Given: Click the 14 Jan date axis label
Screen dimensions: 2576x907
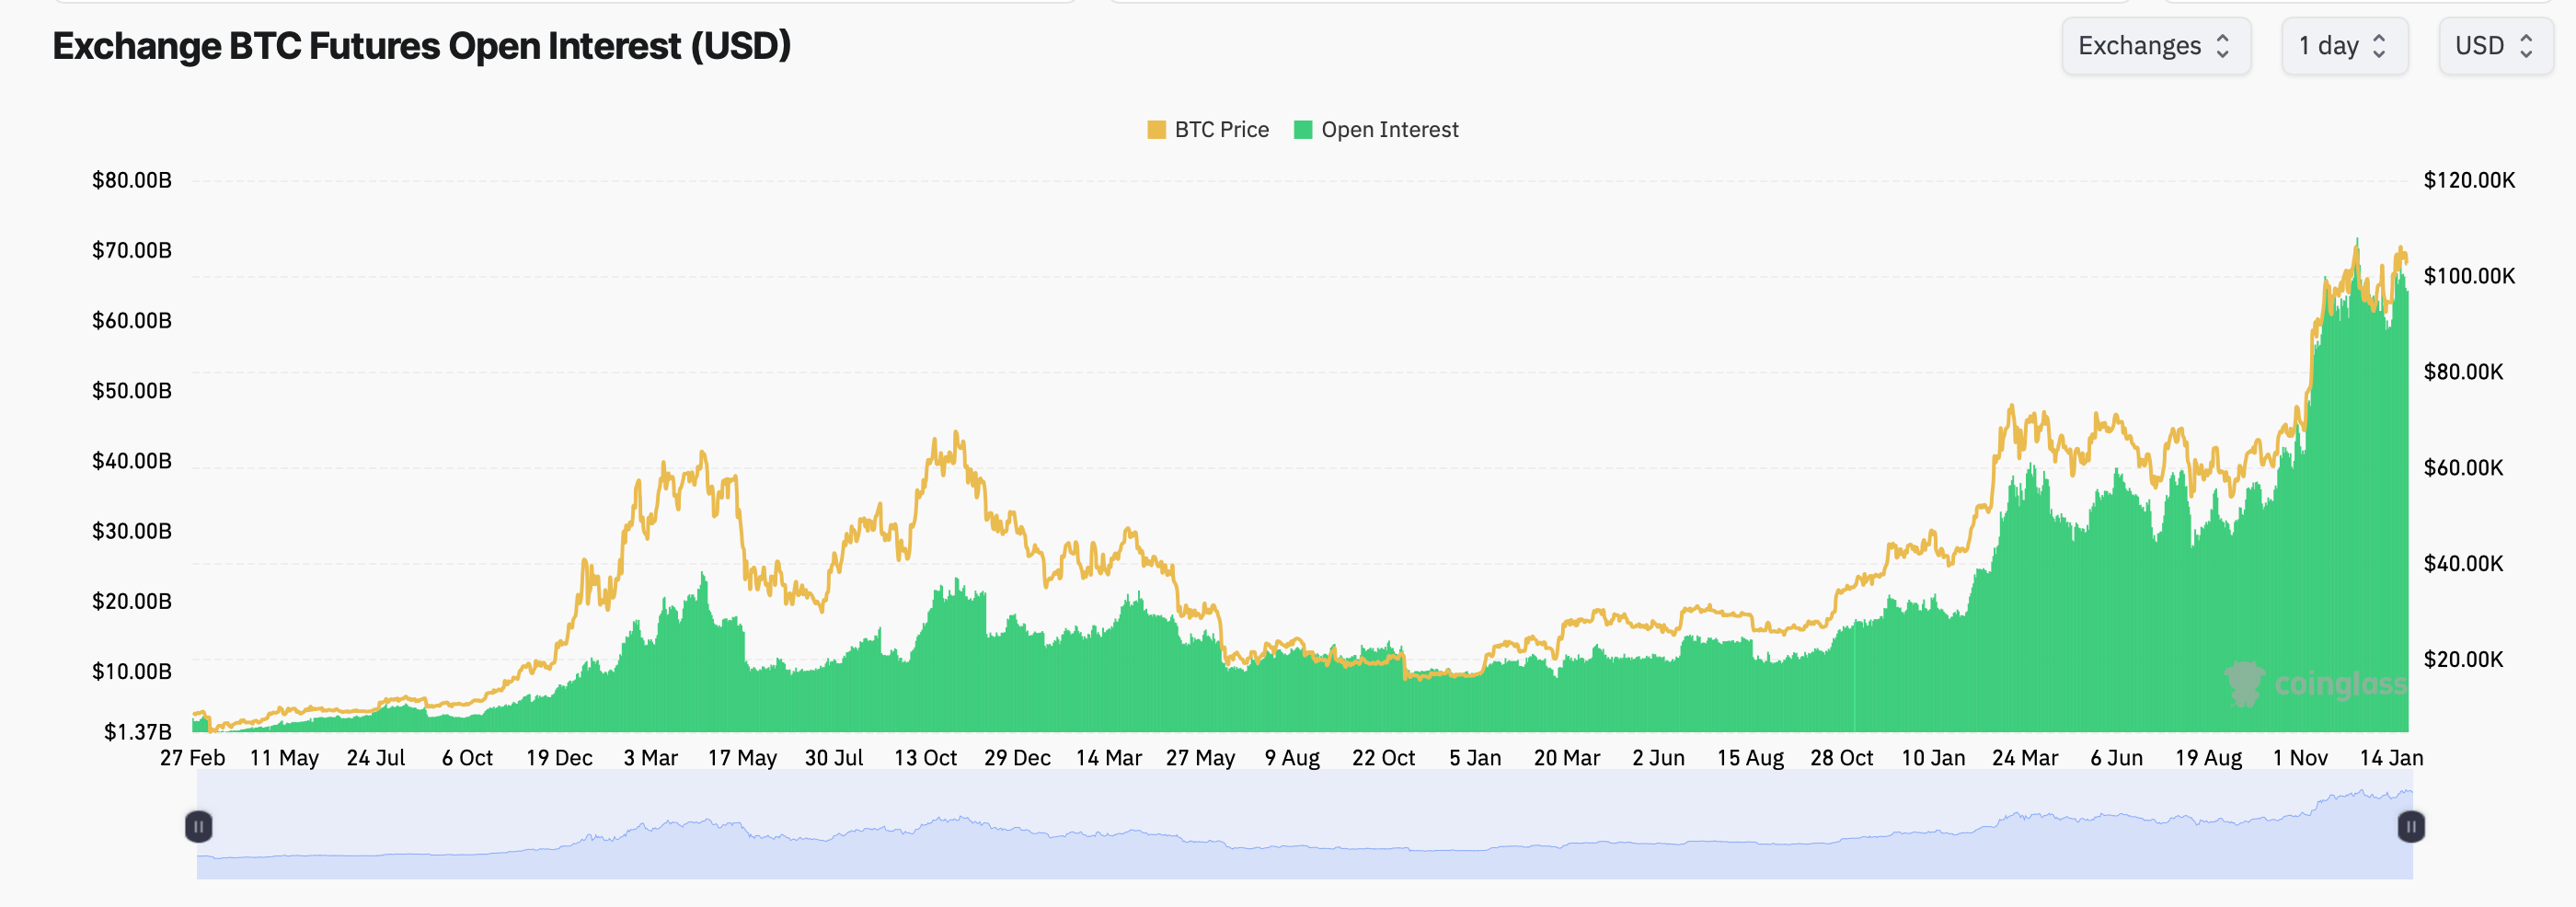Looking at the screenshot, I should pyautogui.click(x=2390, y=758).
